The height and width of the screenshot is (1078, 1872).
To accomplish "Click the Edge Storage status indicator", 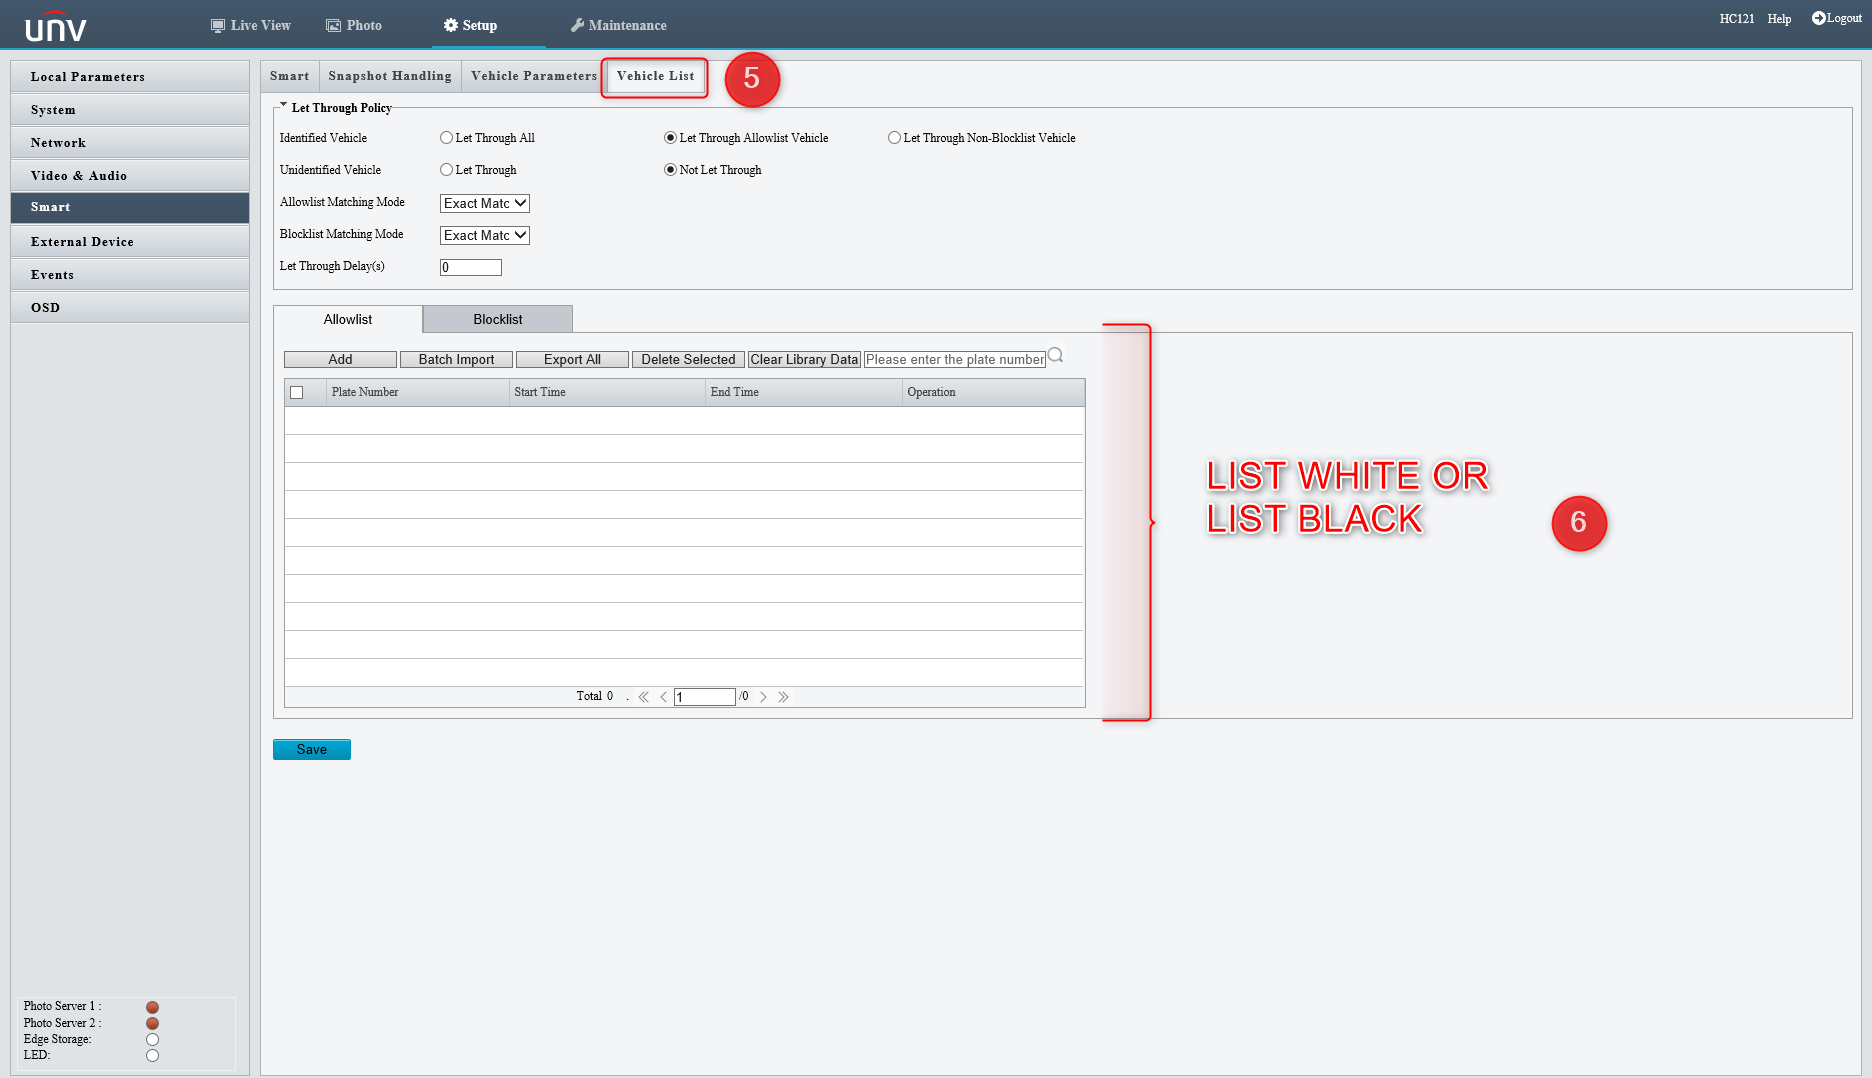I will tap(152, 1039).
